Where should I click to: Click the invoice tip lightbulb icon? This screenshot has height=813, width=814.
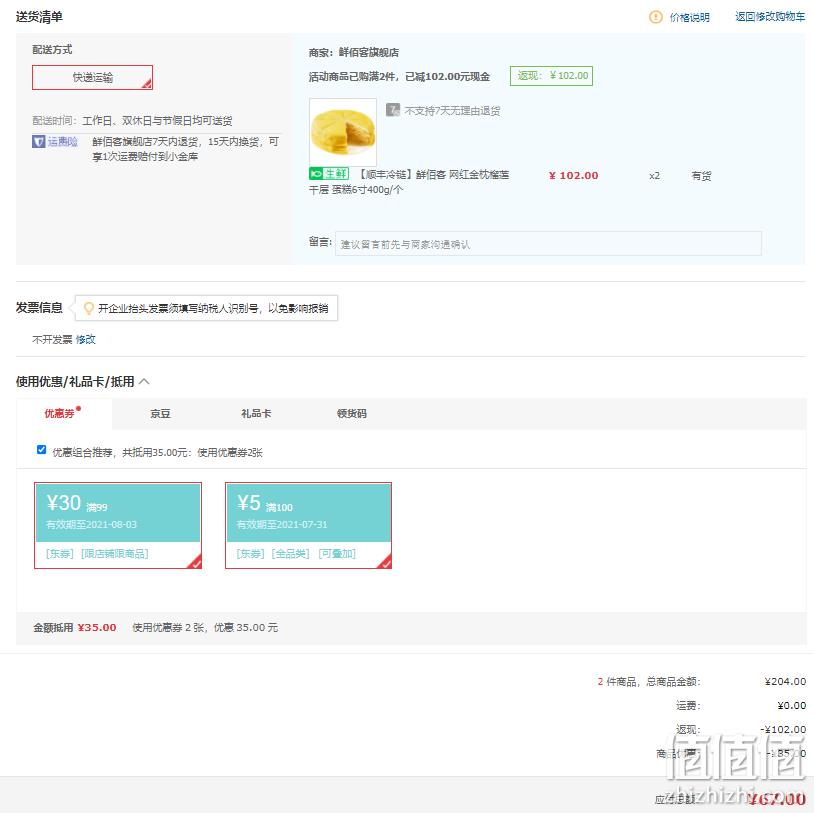[x=89, y=308]
